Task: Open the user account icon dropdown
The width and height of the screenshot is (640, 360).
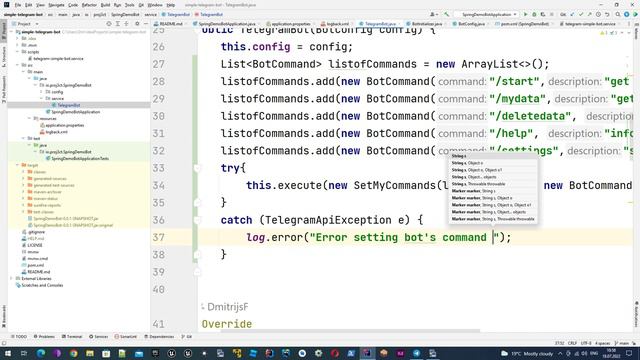Action: pos(434,14)
